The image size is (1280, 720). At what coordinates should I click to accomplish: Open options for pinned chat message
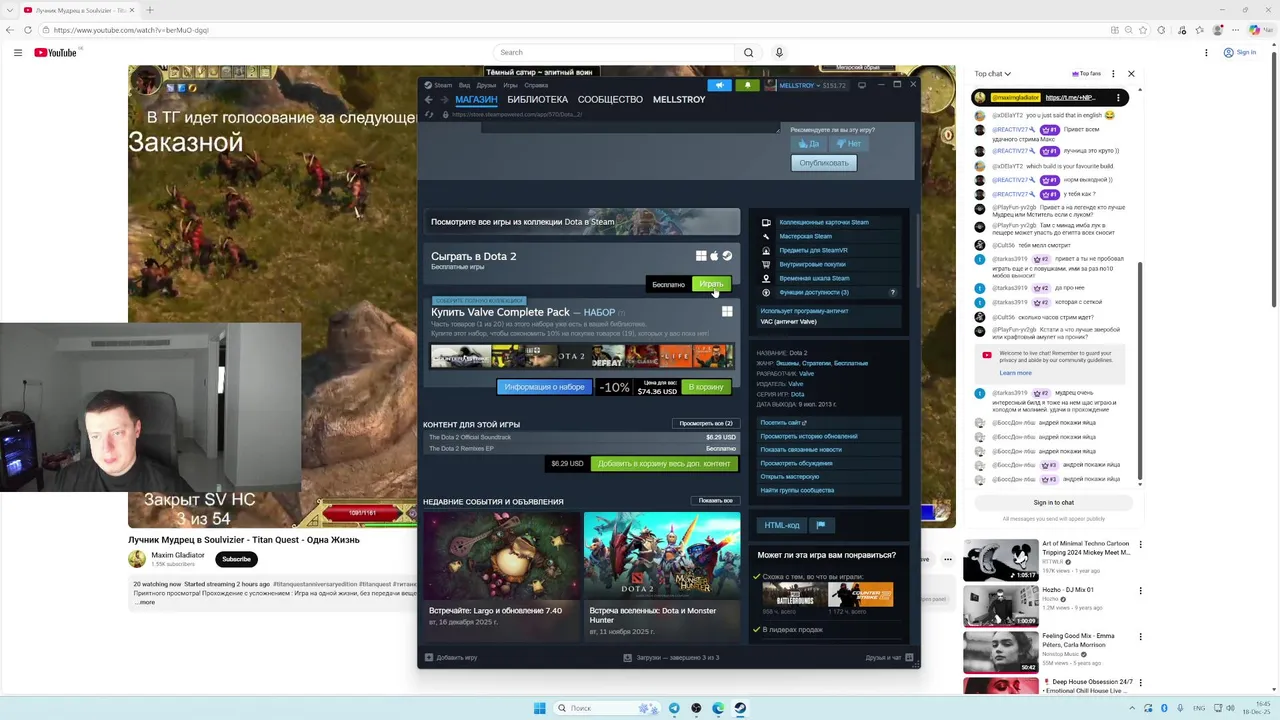[1119, 97]
